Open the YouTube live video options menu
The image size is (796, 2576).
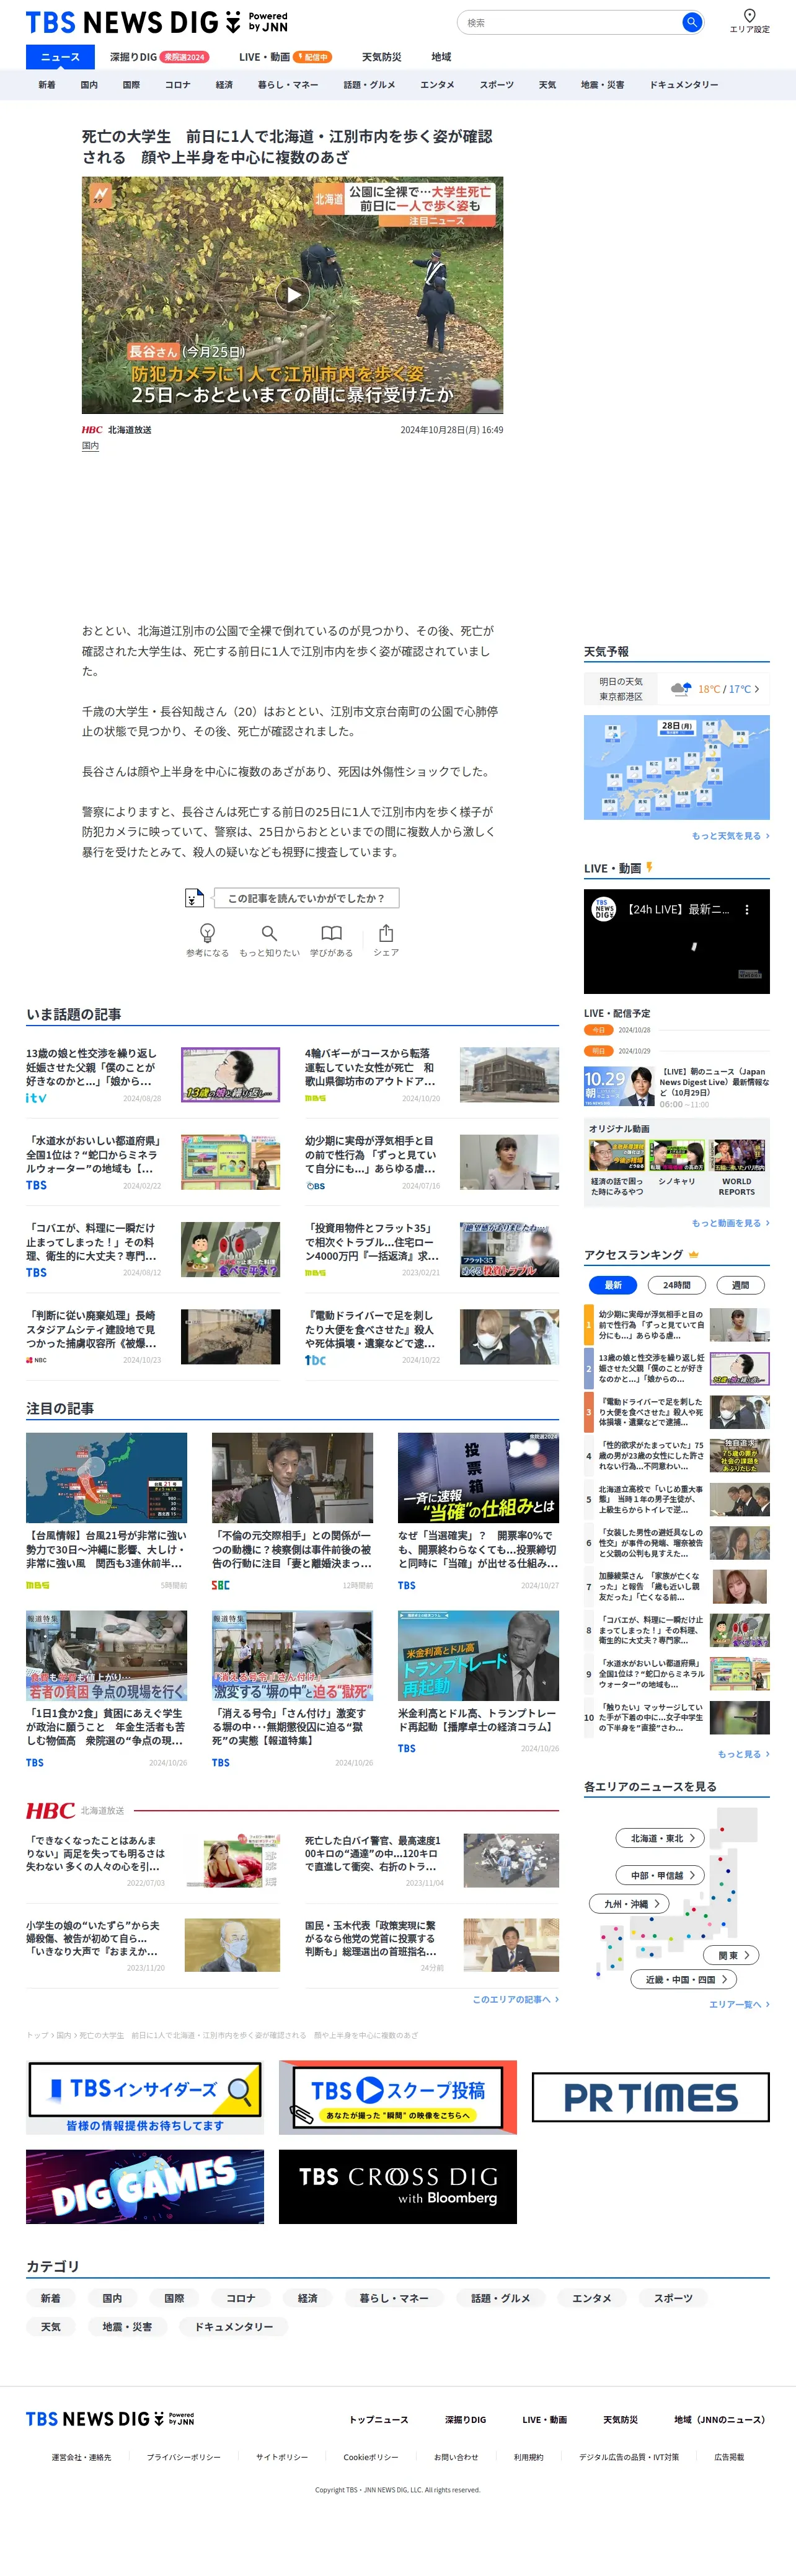point(747,909)
